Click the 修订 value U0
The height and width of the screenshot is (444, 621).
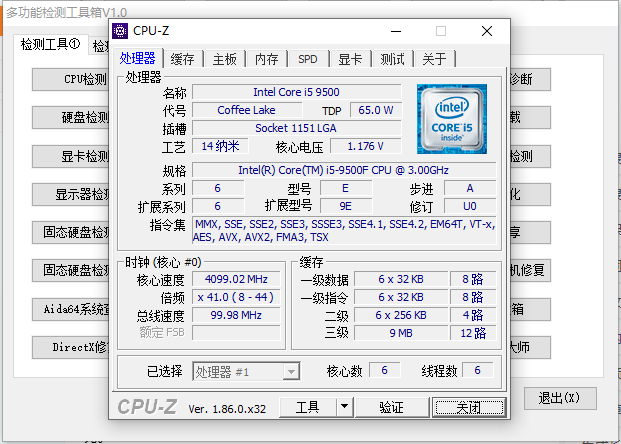(470, 206)
